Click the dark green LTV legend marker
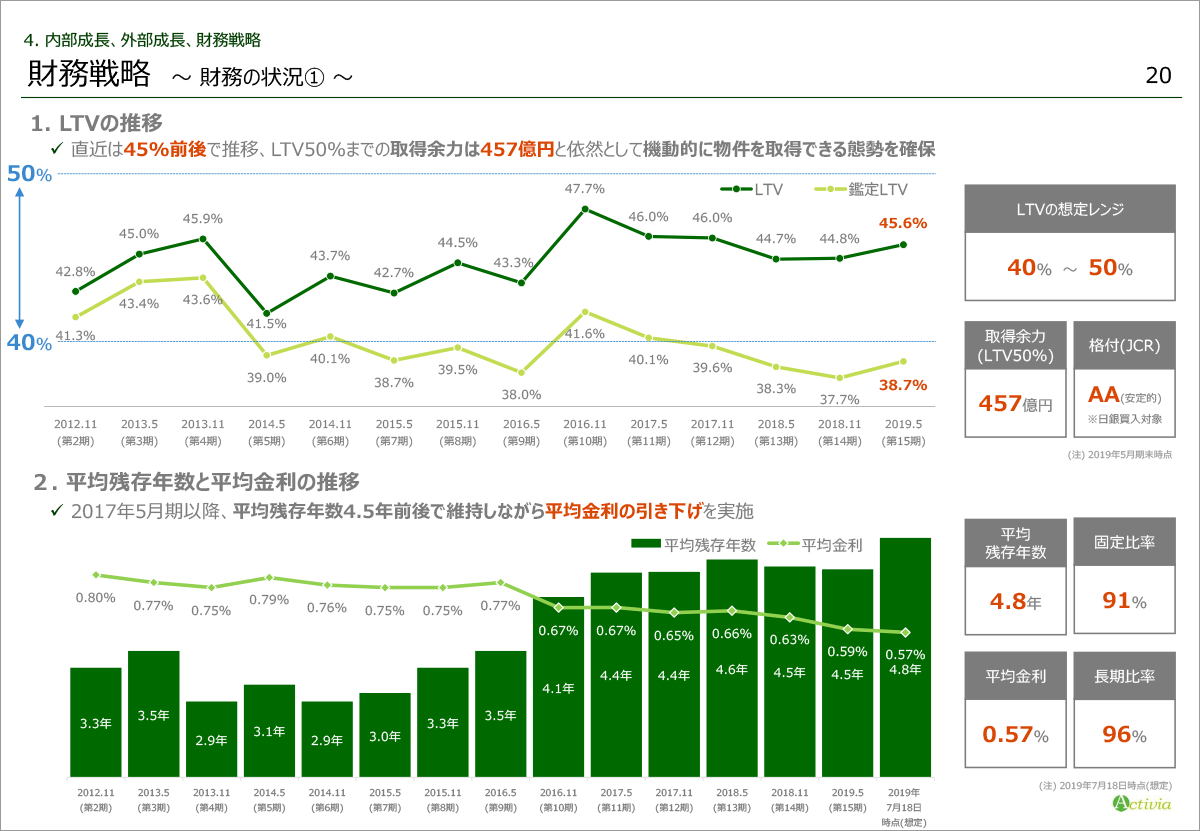This screenshot has height=831, width=1200. (735, 188)
